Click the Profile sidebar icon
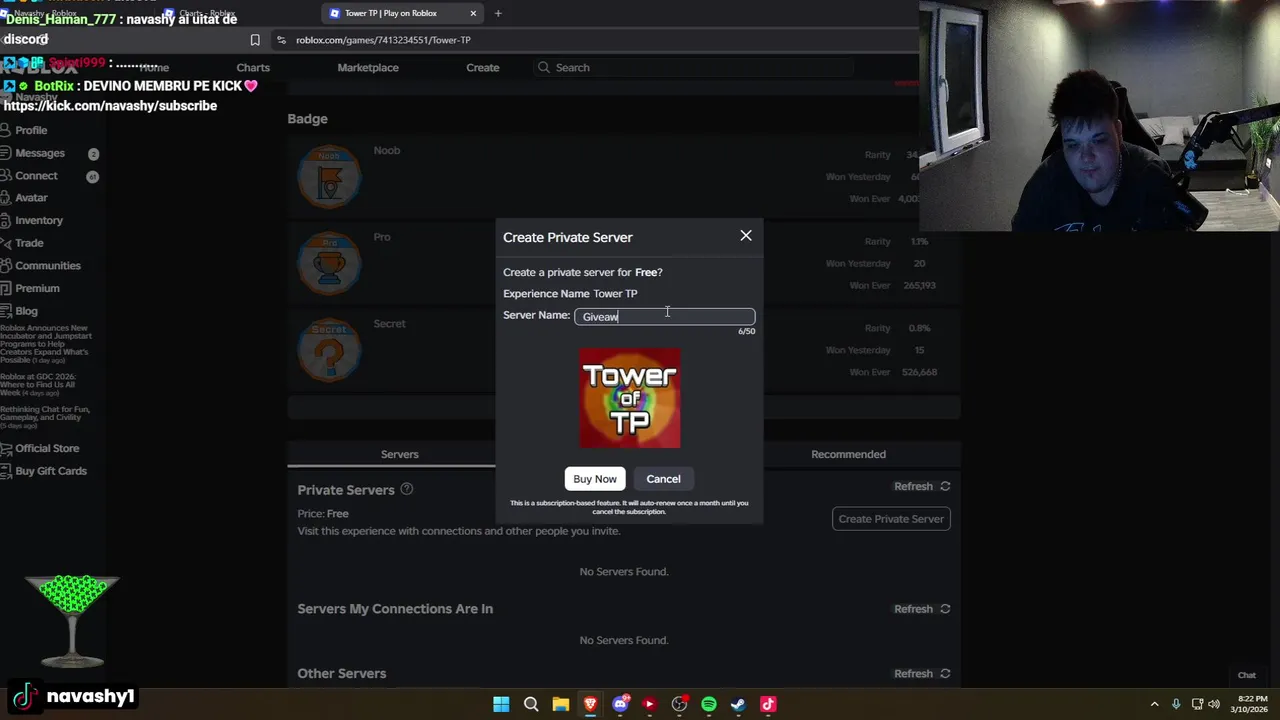 click(x=6, y=130)
